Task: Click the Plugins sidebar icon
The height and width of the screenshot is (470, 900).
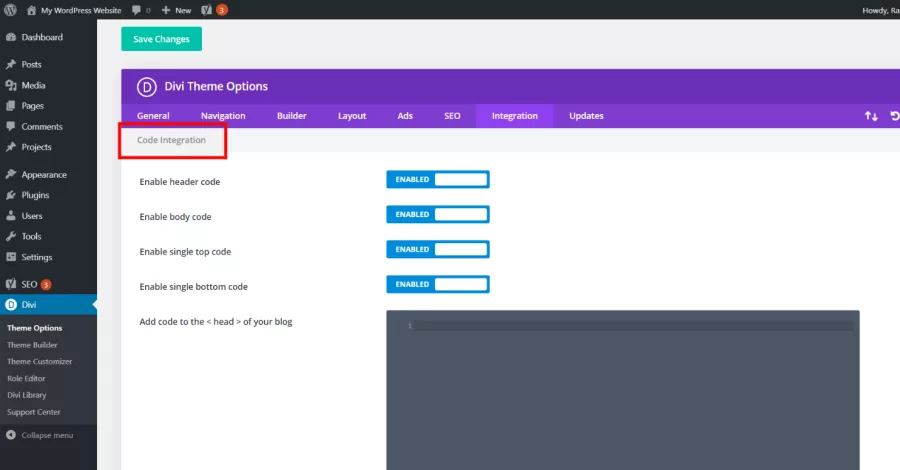Action: click(11, 195)
